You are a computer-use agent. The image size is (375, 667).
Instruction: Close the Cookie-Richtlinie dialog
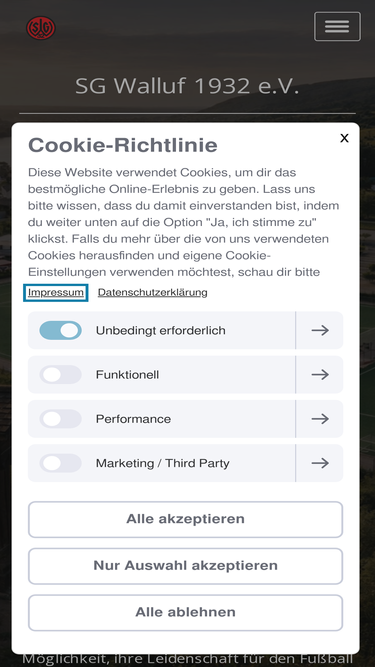click(x=344, y=138)
